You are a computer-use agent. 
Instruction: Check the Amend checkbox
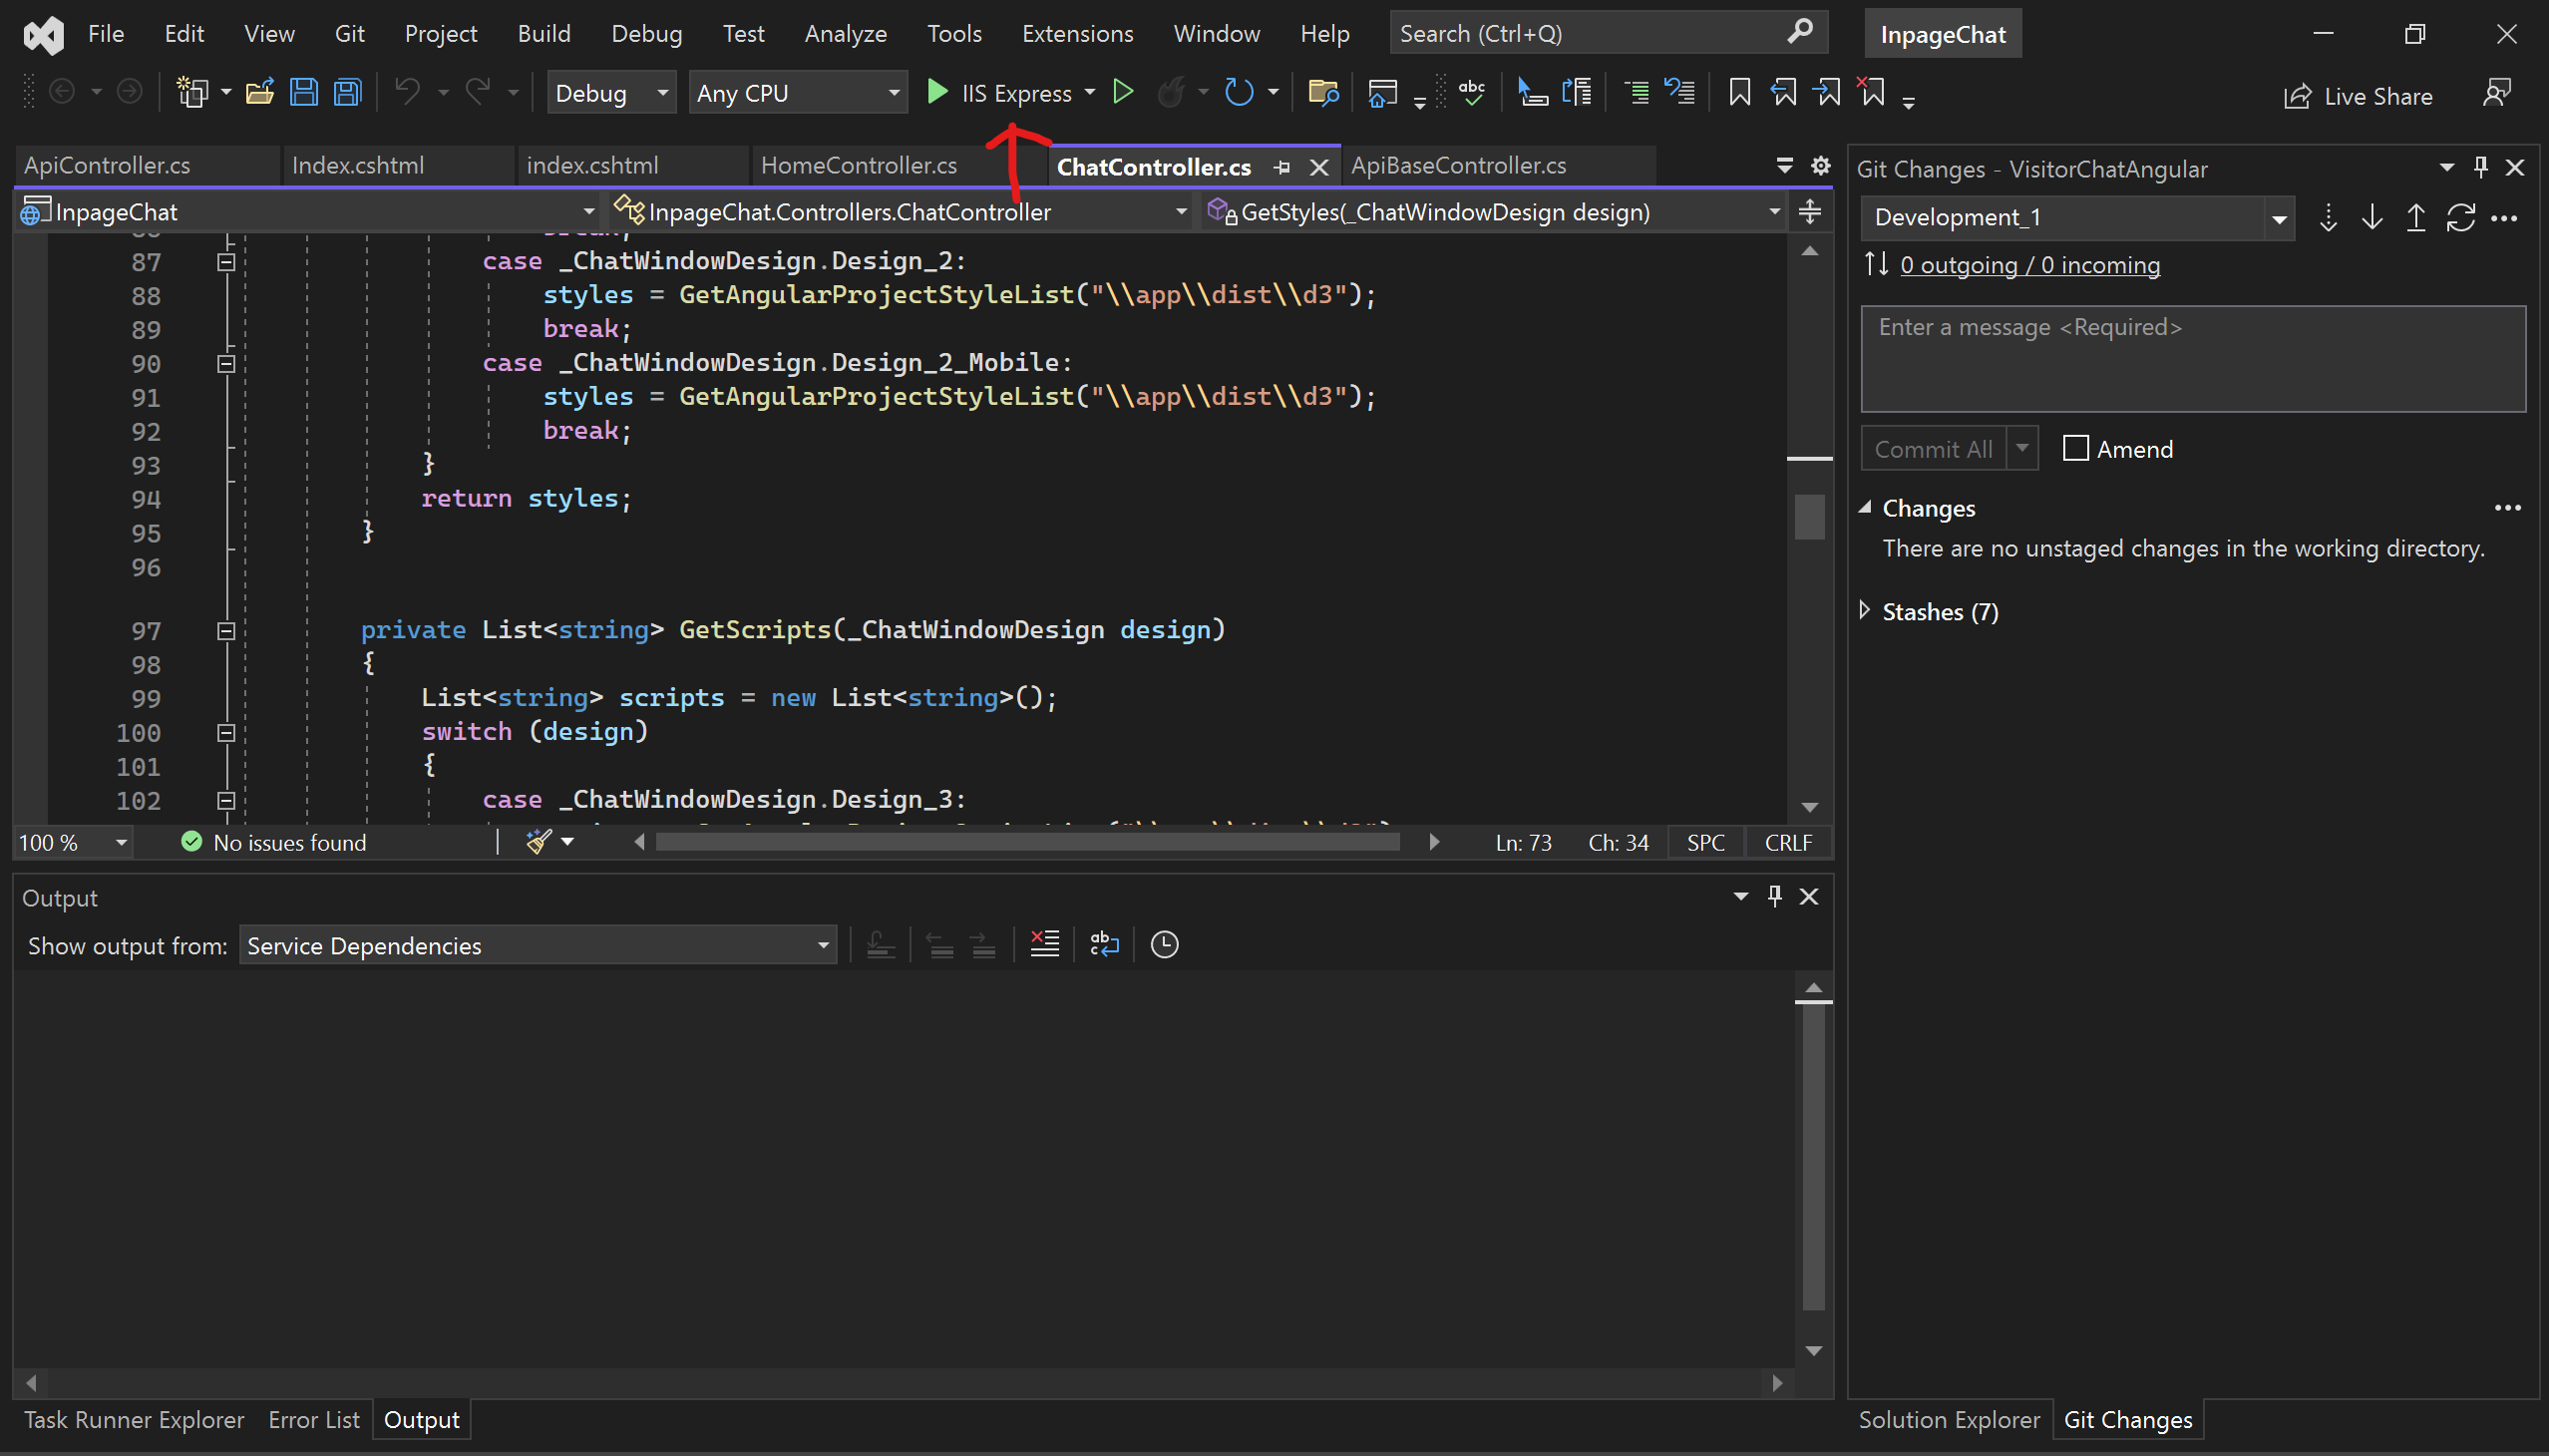point(2076,449)
